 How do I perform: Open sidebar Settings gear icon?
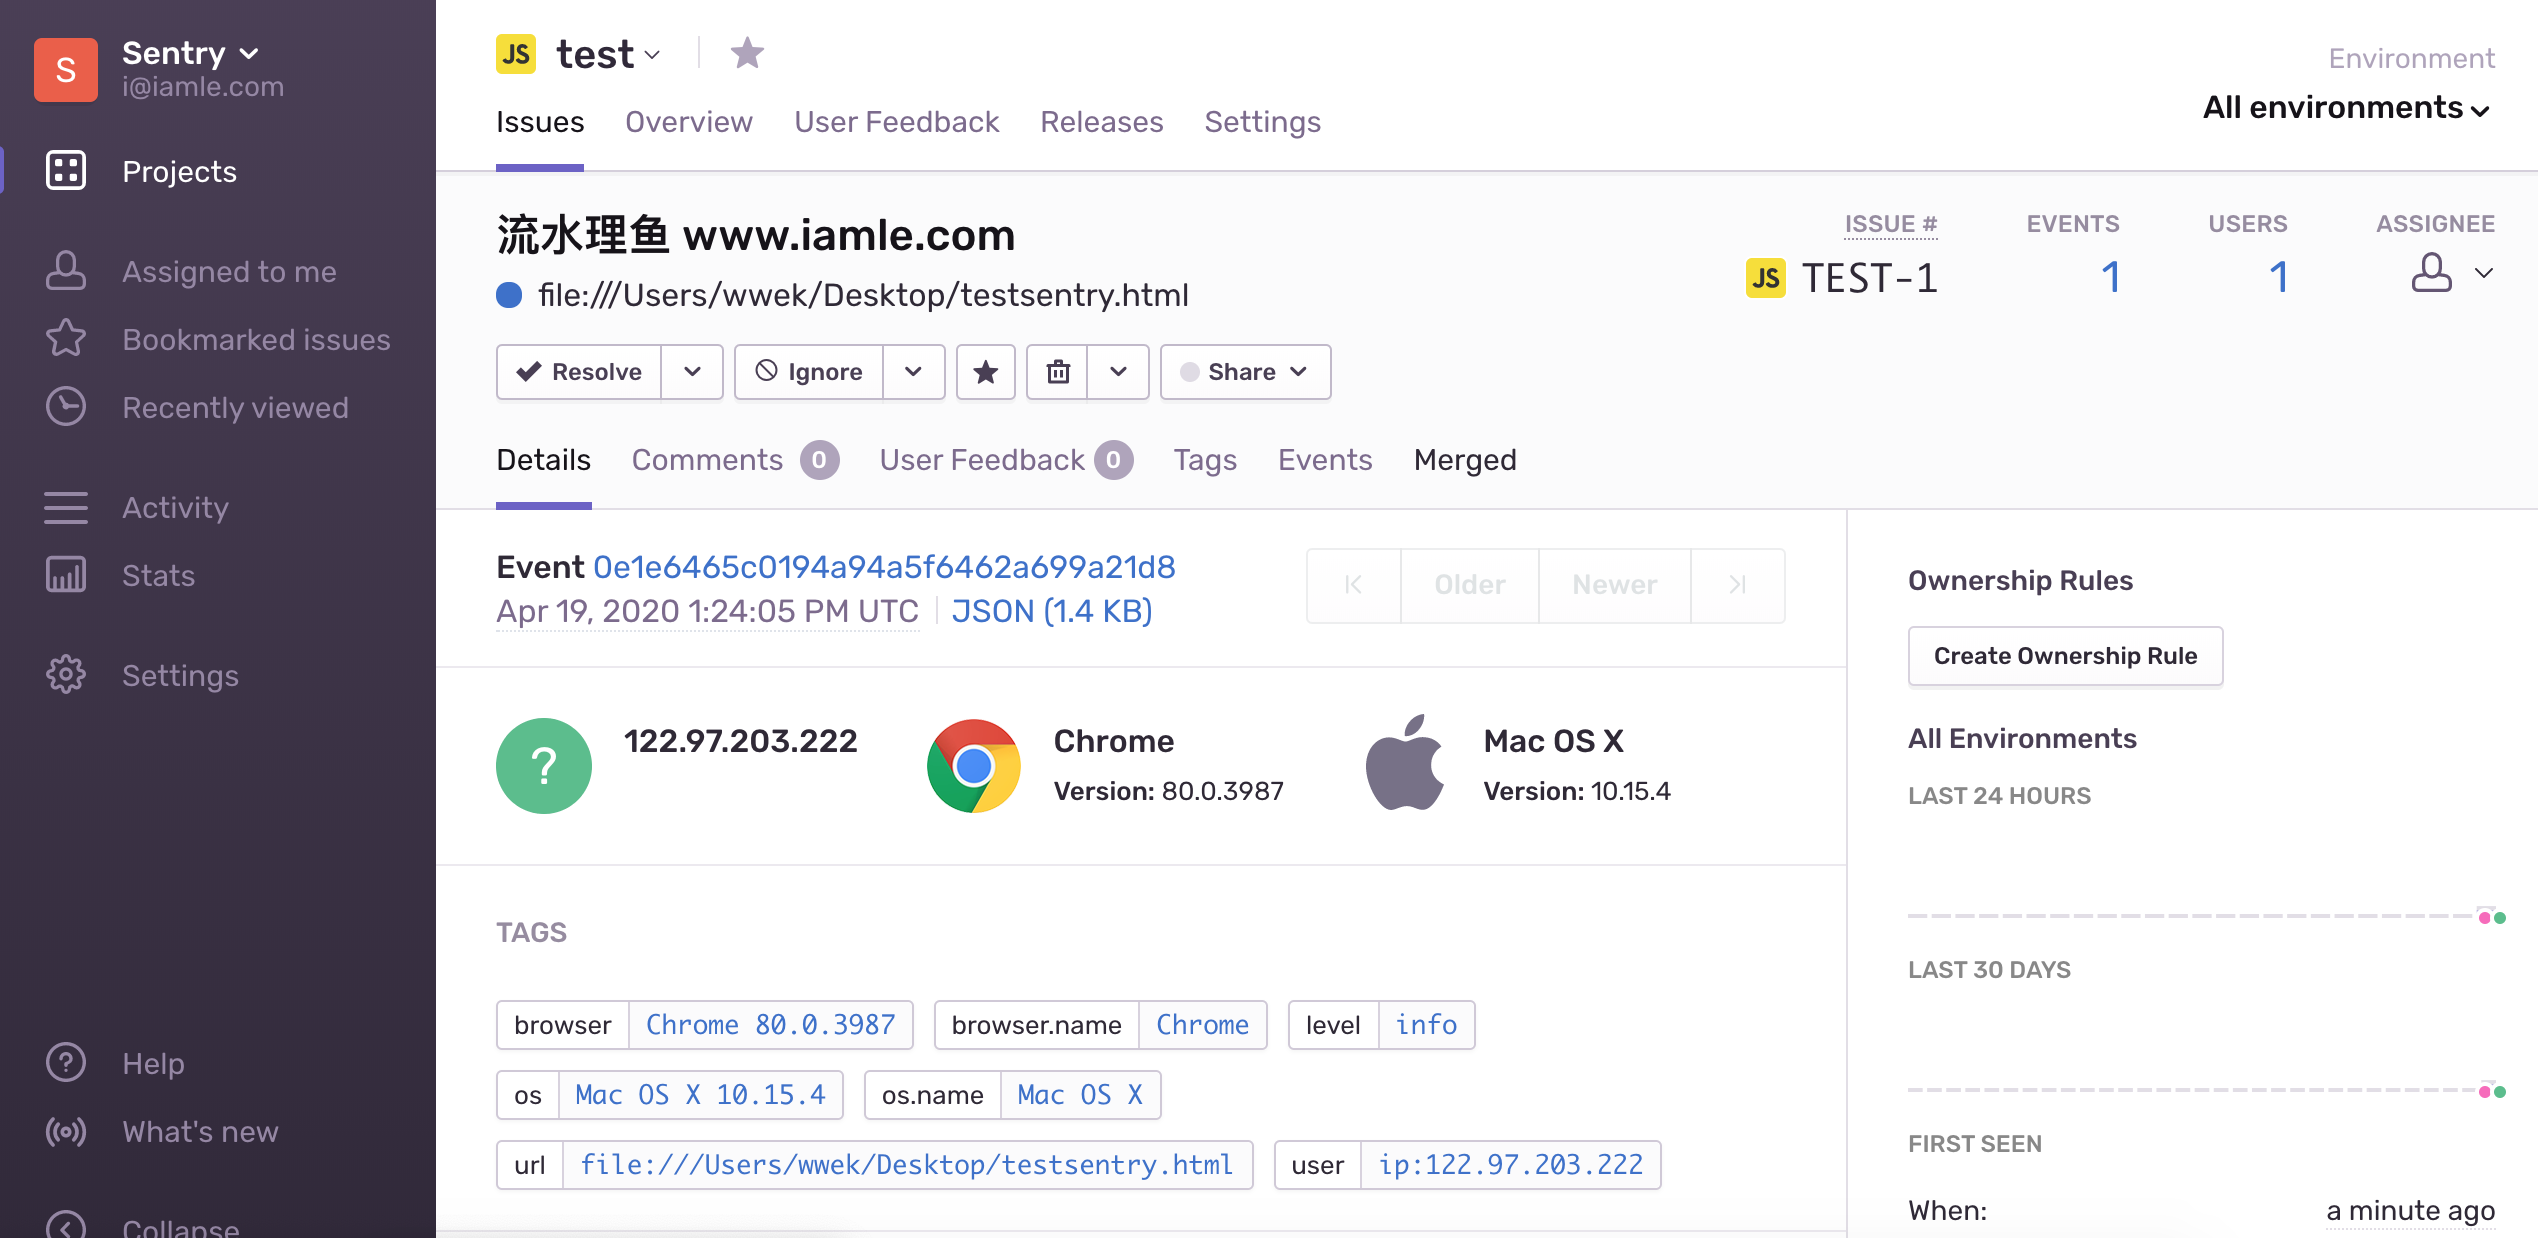[66, 675]
